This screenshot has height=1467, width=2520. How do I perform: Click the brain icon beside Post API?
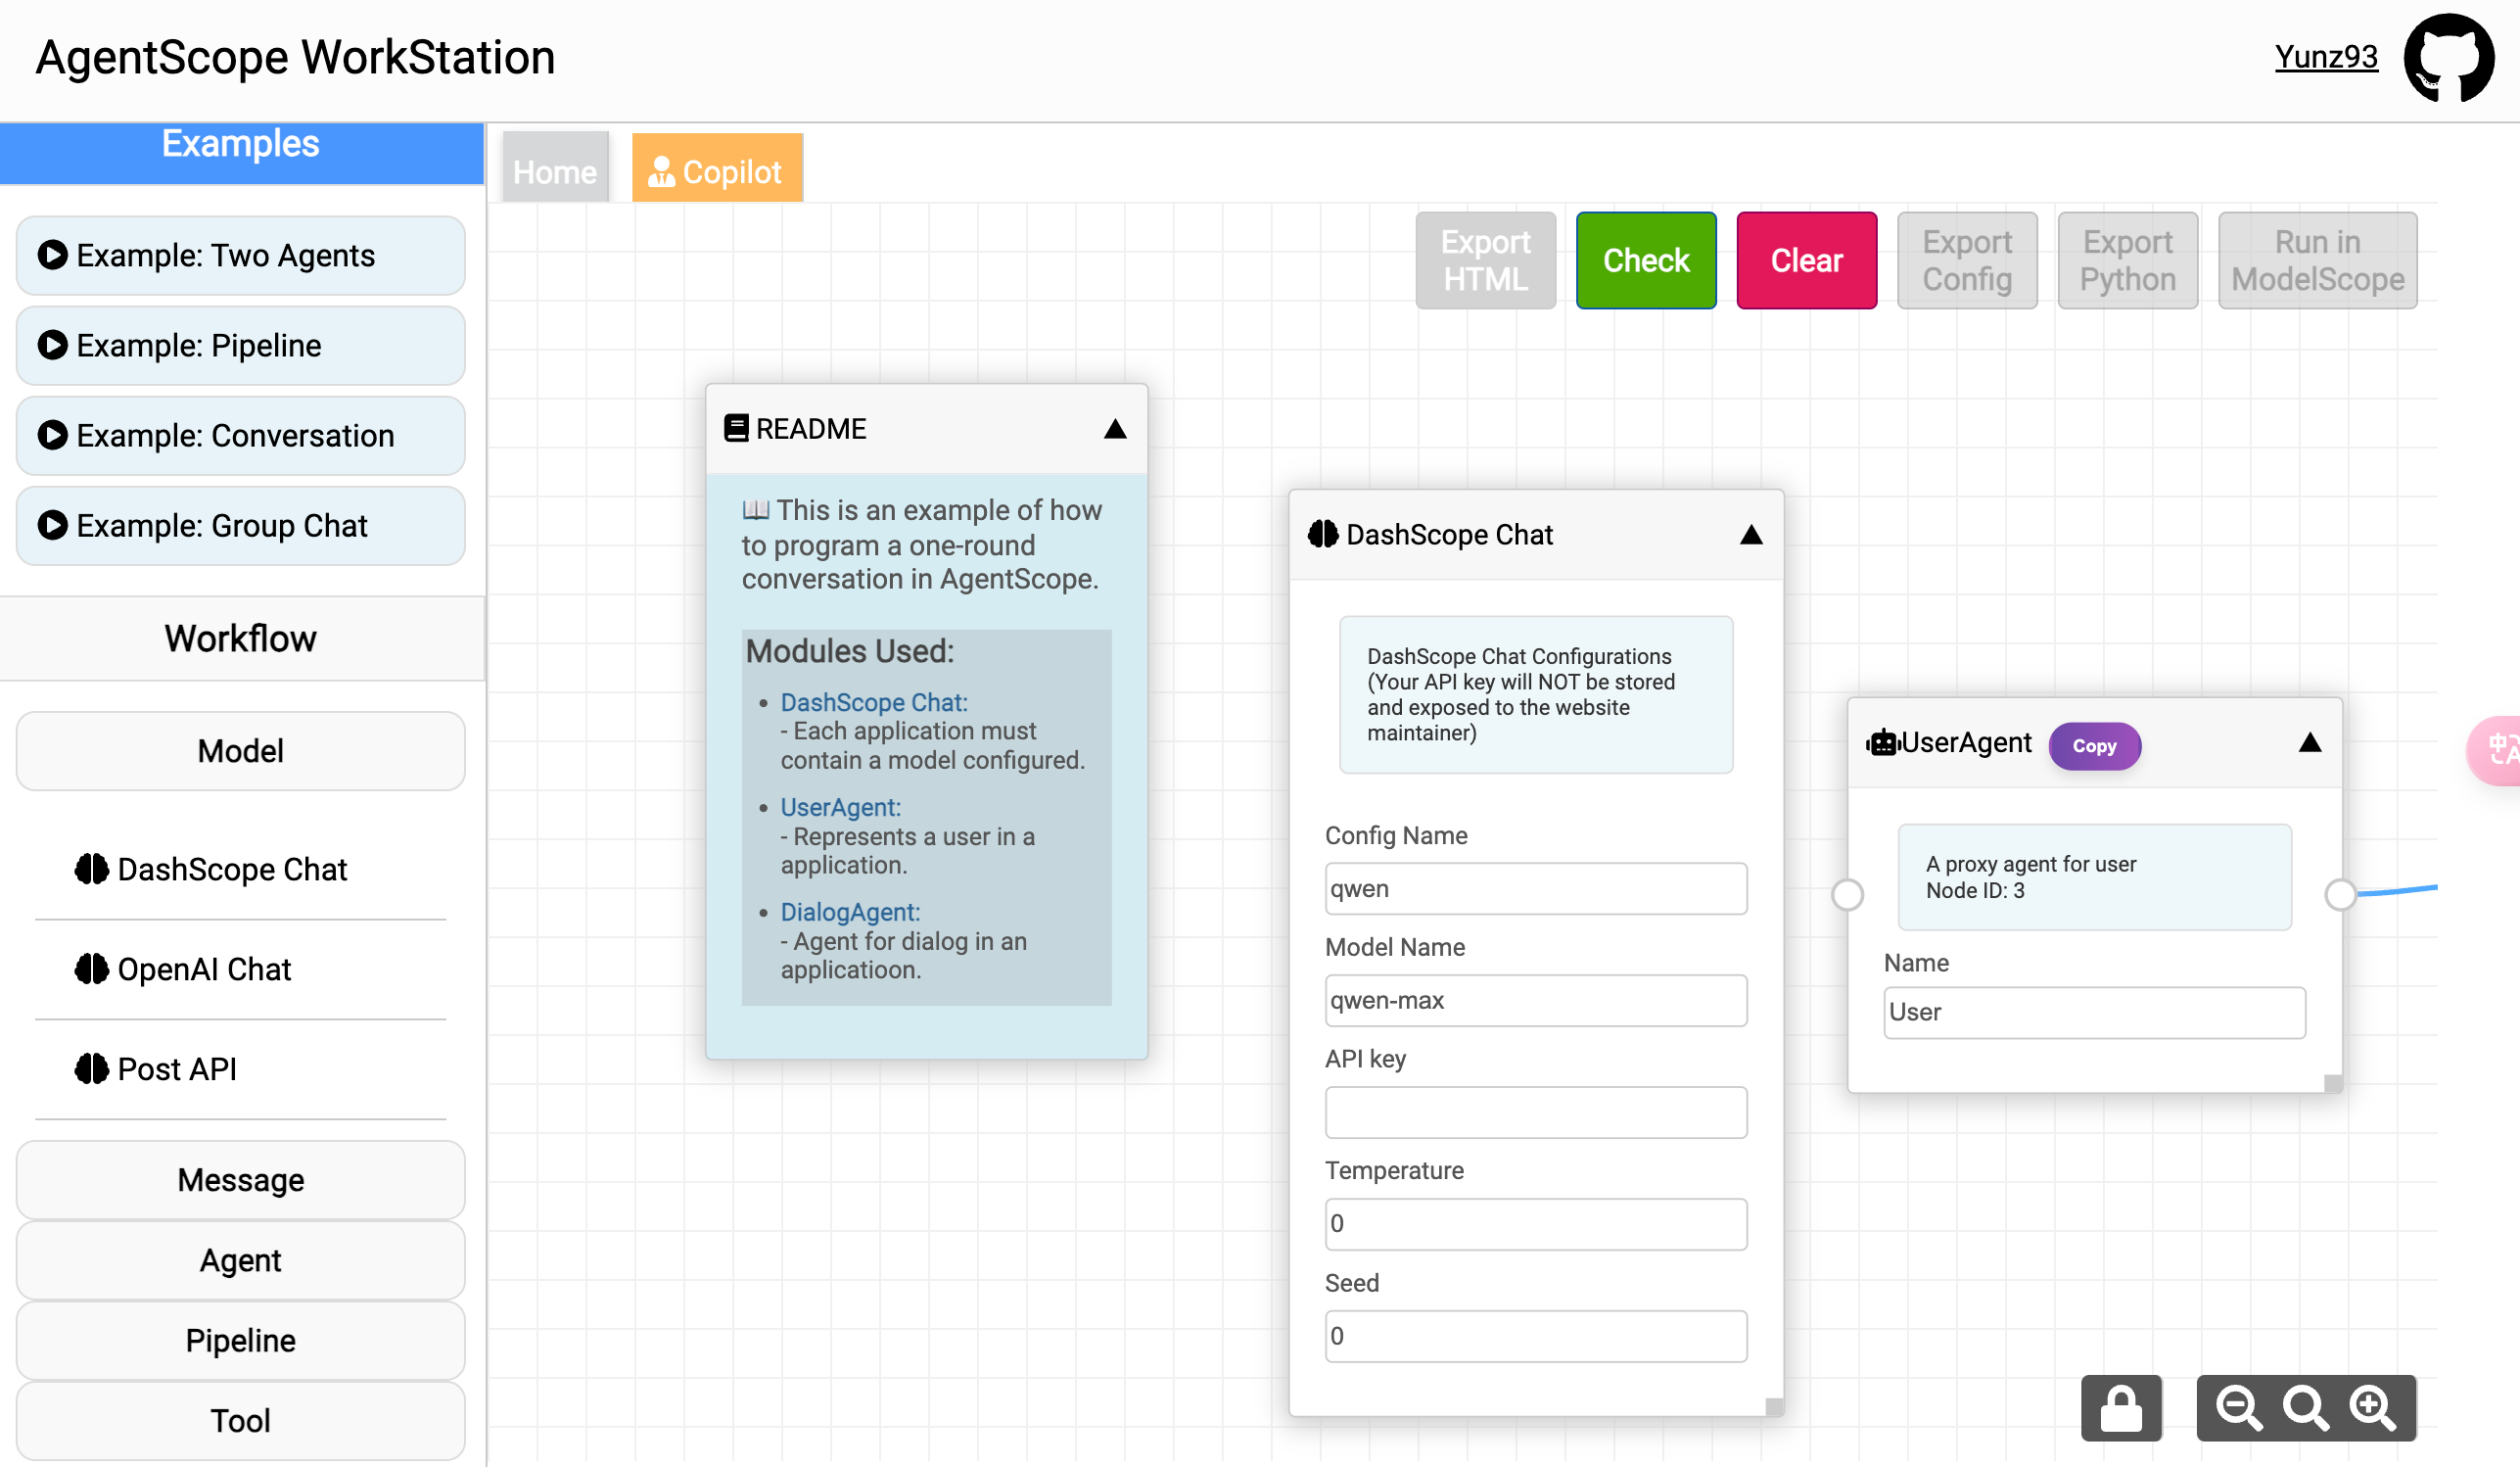click(92, 1069)
